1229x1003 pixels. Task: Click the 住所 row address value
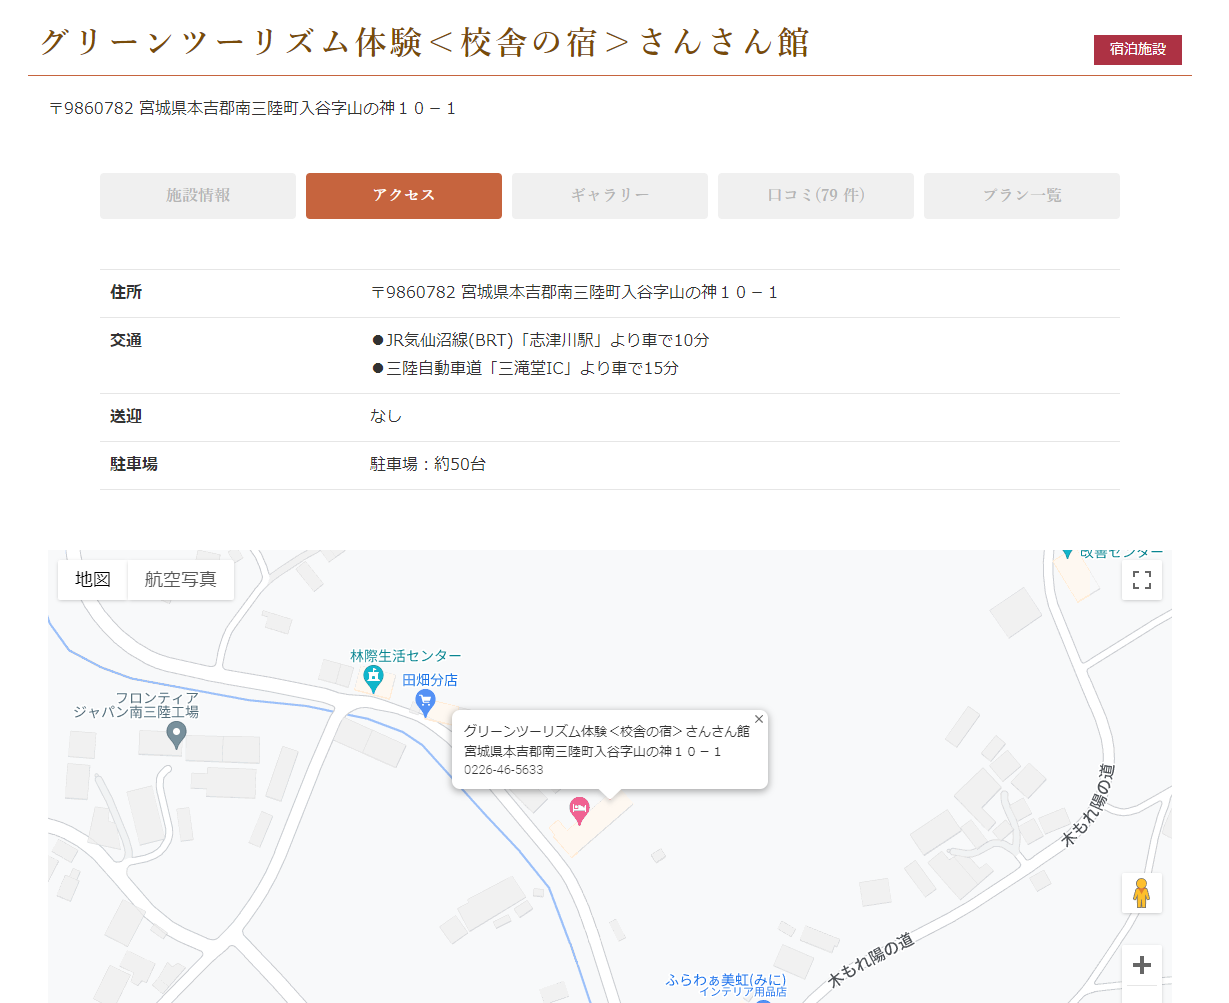click(574, 292)
